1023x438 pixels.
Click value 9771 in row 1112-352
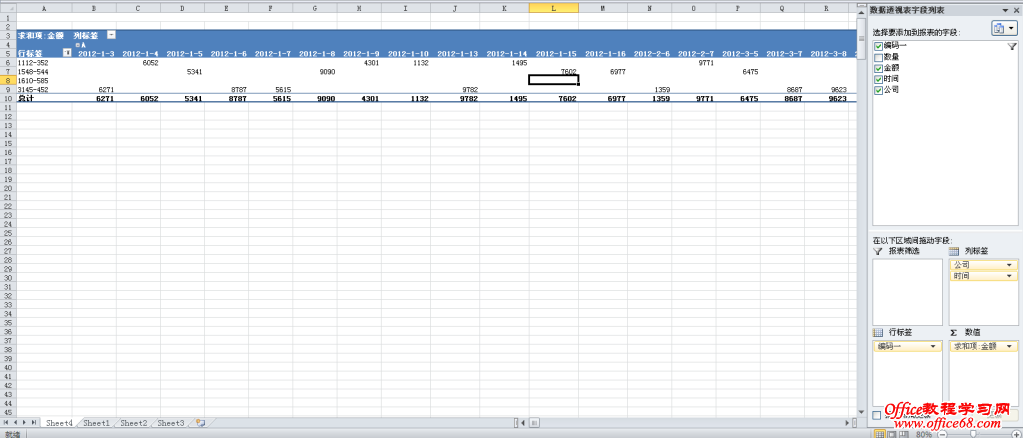coord(706,63)
